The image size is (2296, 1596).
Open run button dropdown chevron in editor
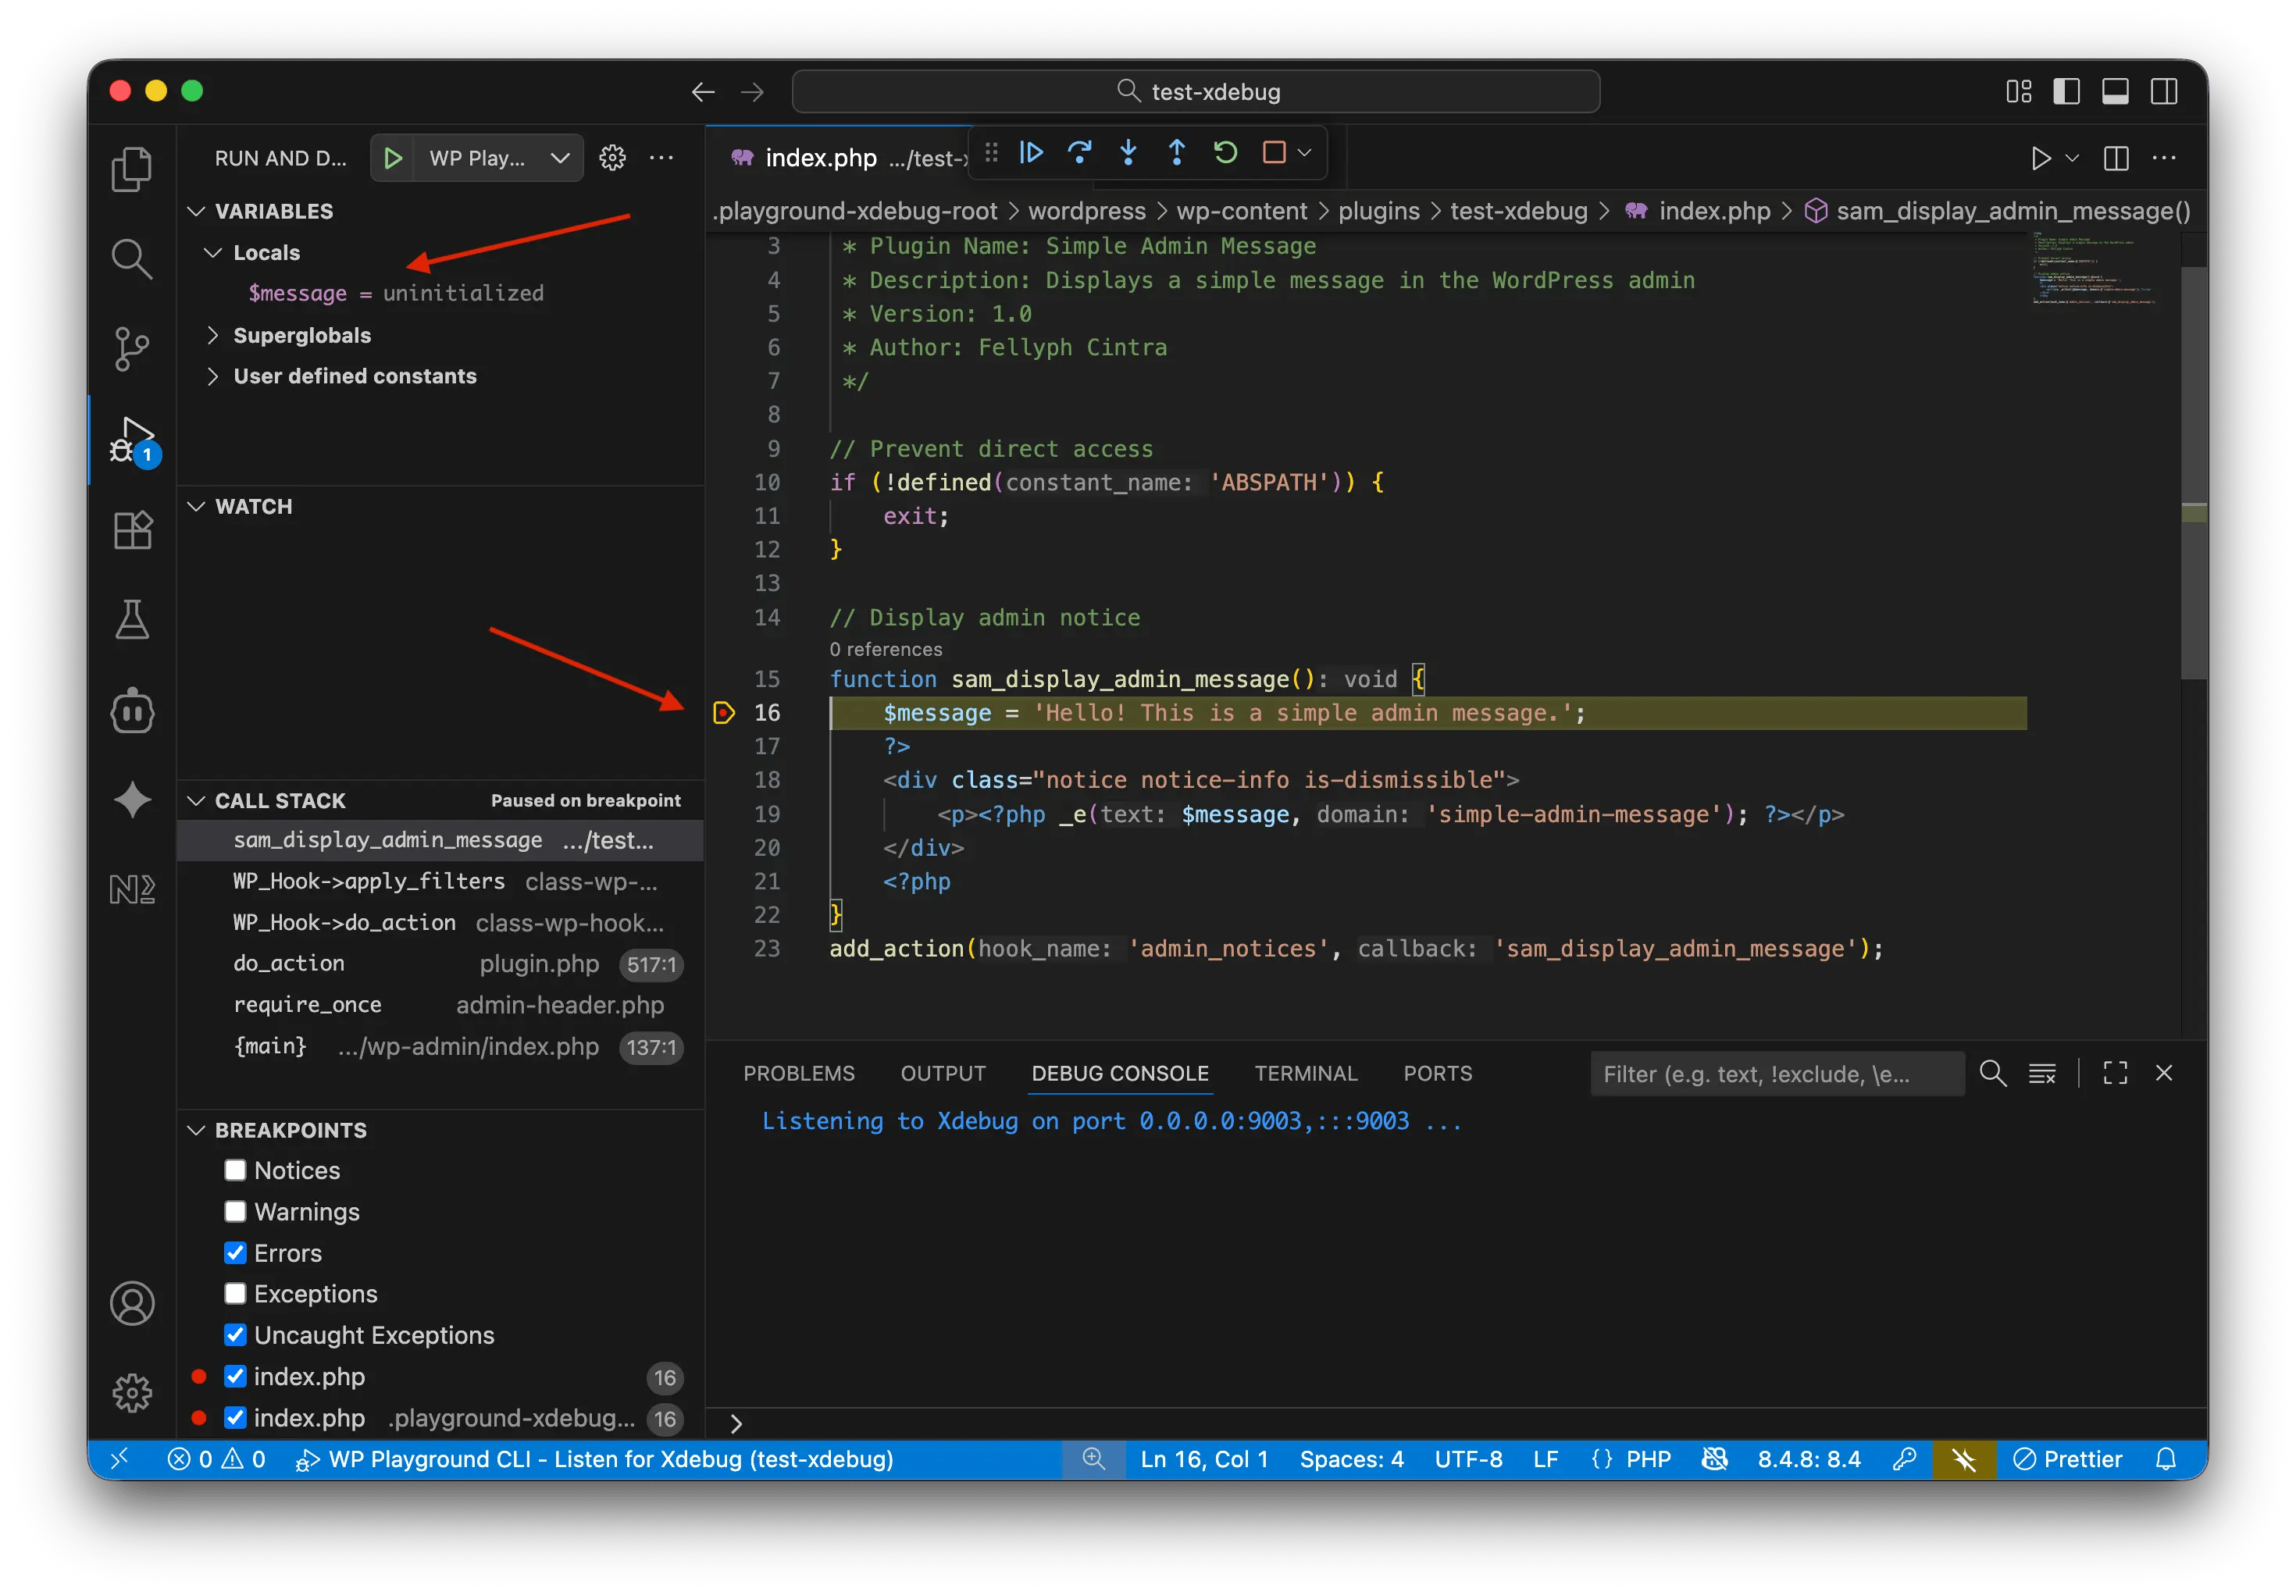click(2072, 158)
